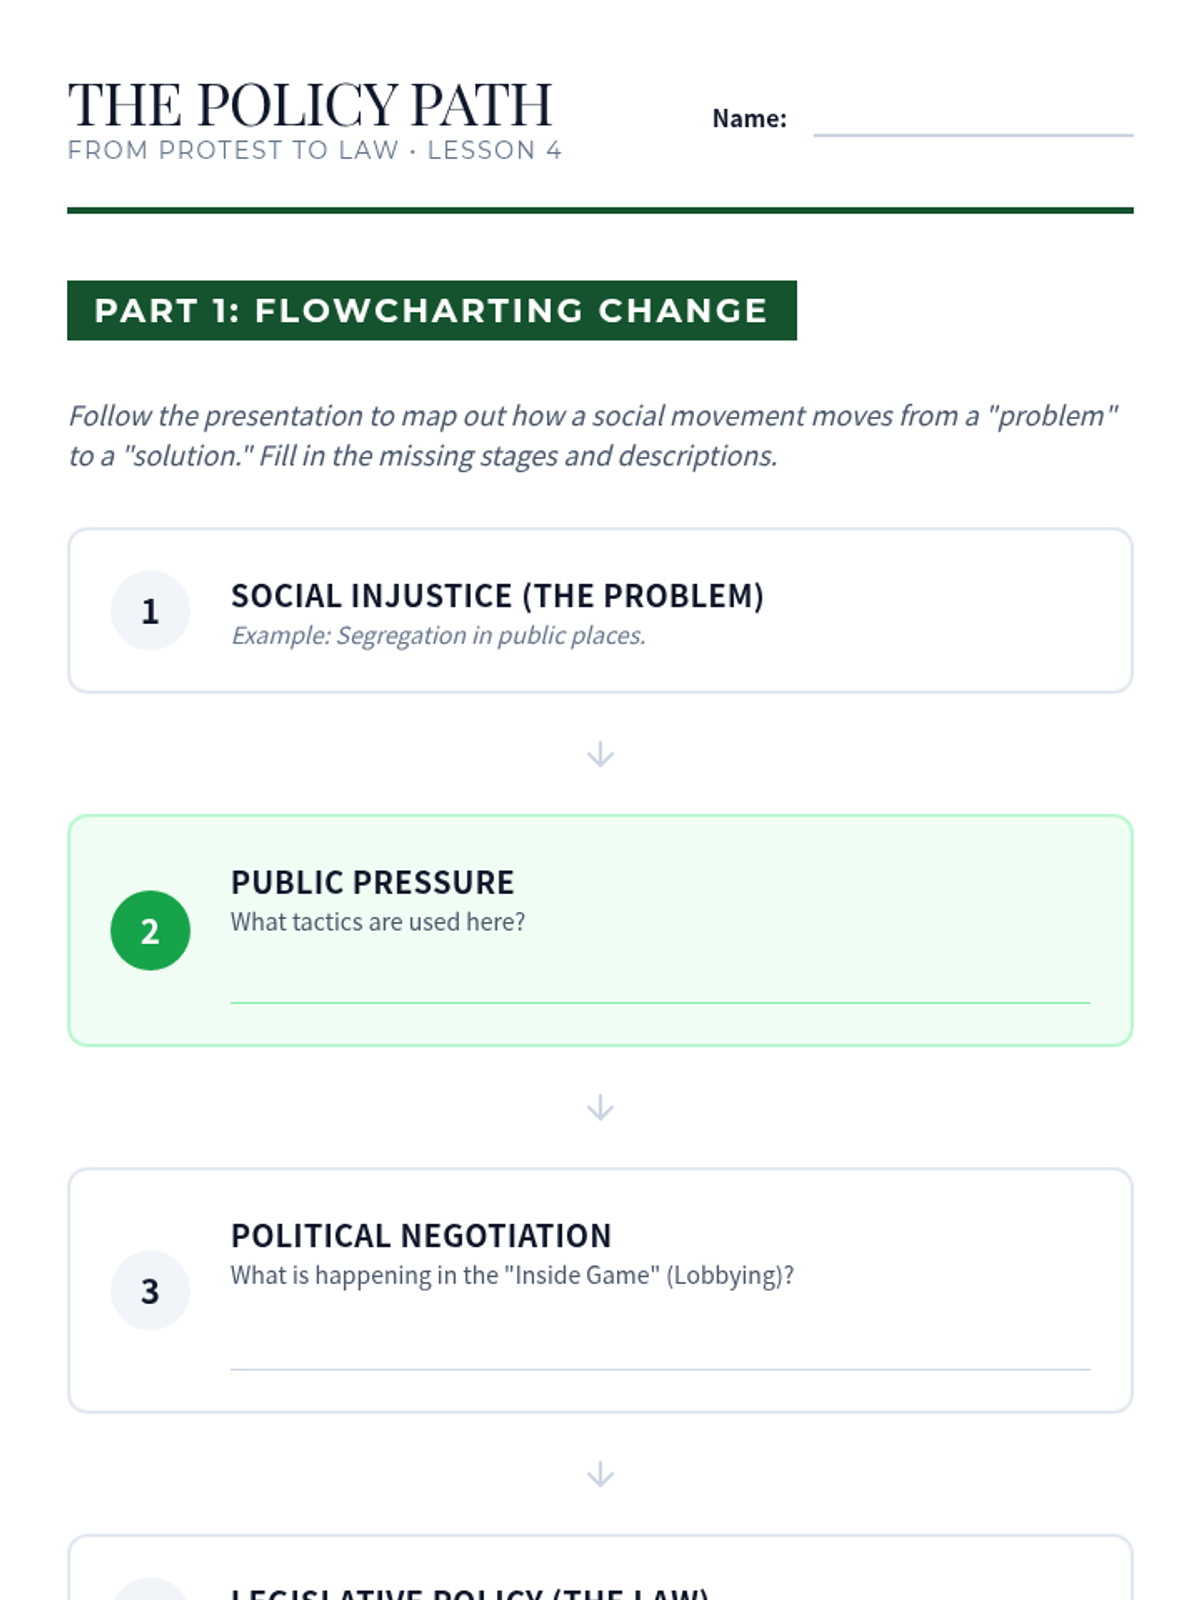Click the partially visible Legislative Policy card
1200x1600 pixels.
(x=600, y=1568)
